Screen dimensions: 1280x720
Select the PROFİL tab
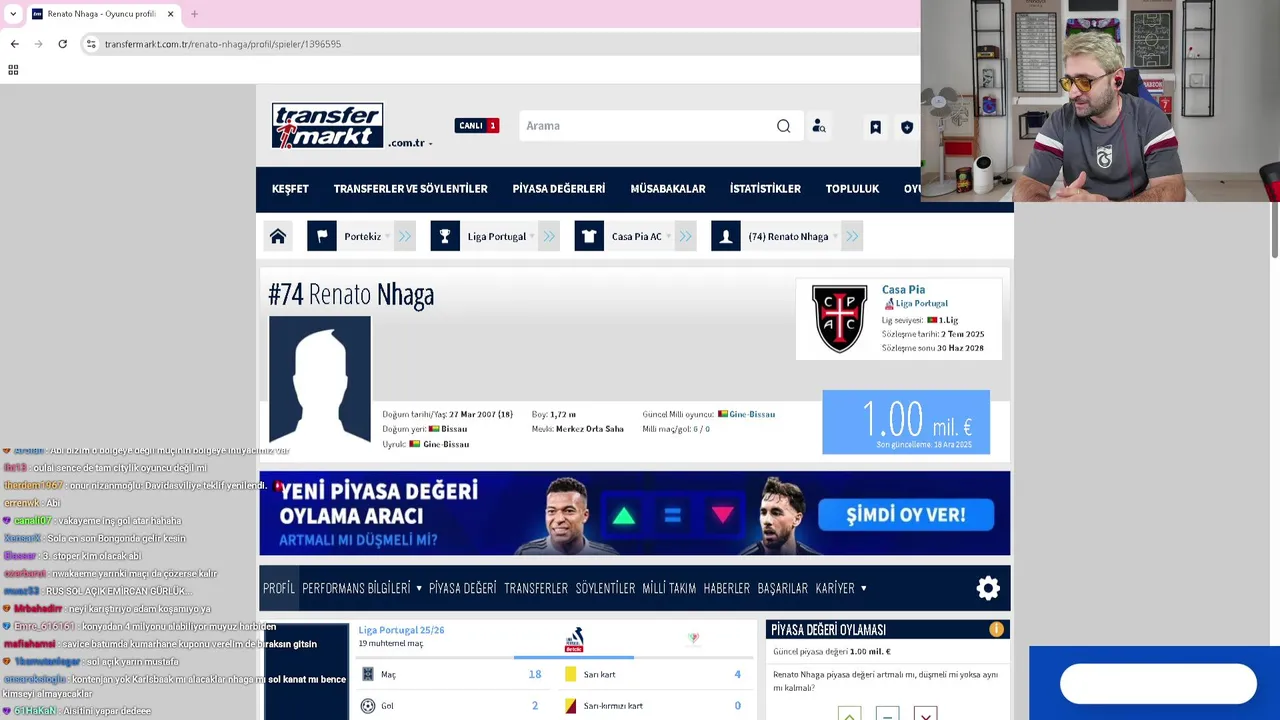pyautogui.click(x=279, y=589)
